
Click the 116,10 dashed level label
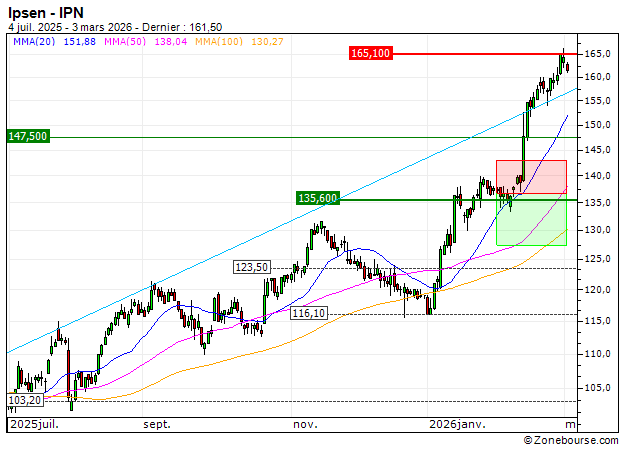pyautogui.click(x=310, y=314)
